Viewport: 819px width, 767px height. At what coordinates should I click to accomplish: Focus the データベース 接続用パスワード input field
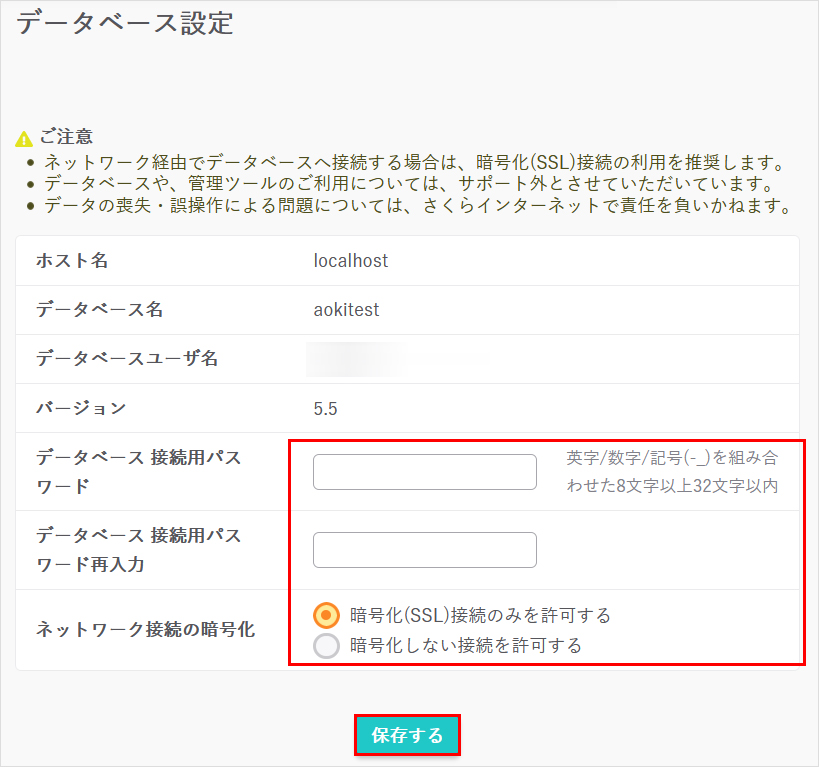pos(424,472)
